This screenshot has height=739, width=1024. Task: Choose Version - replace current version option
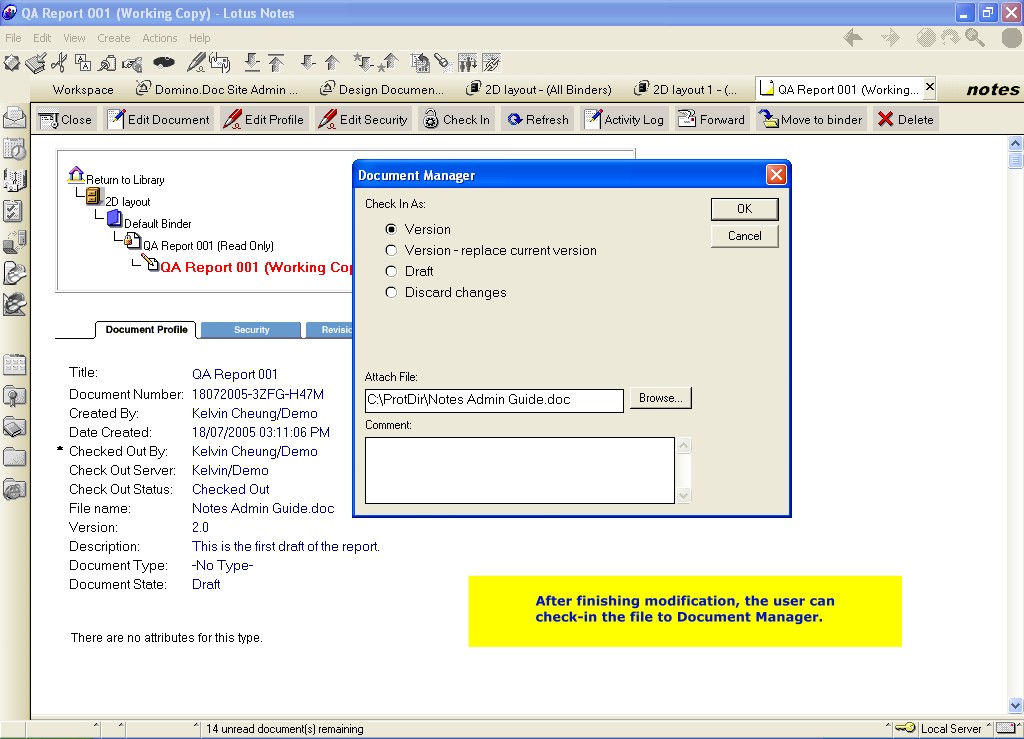tap(392, 250)
